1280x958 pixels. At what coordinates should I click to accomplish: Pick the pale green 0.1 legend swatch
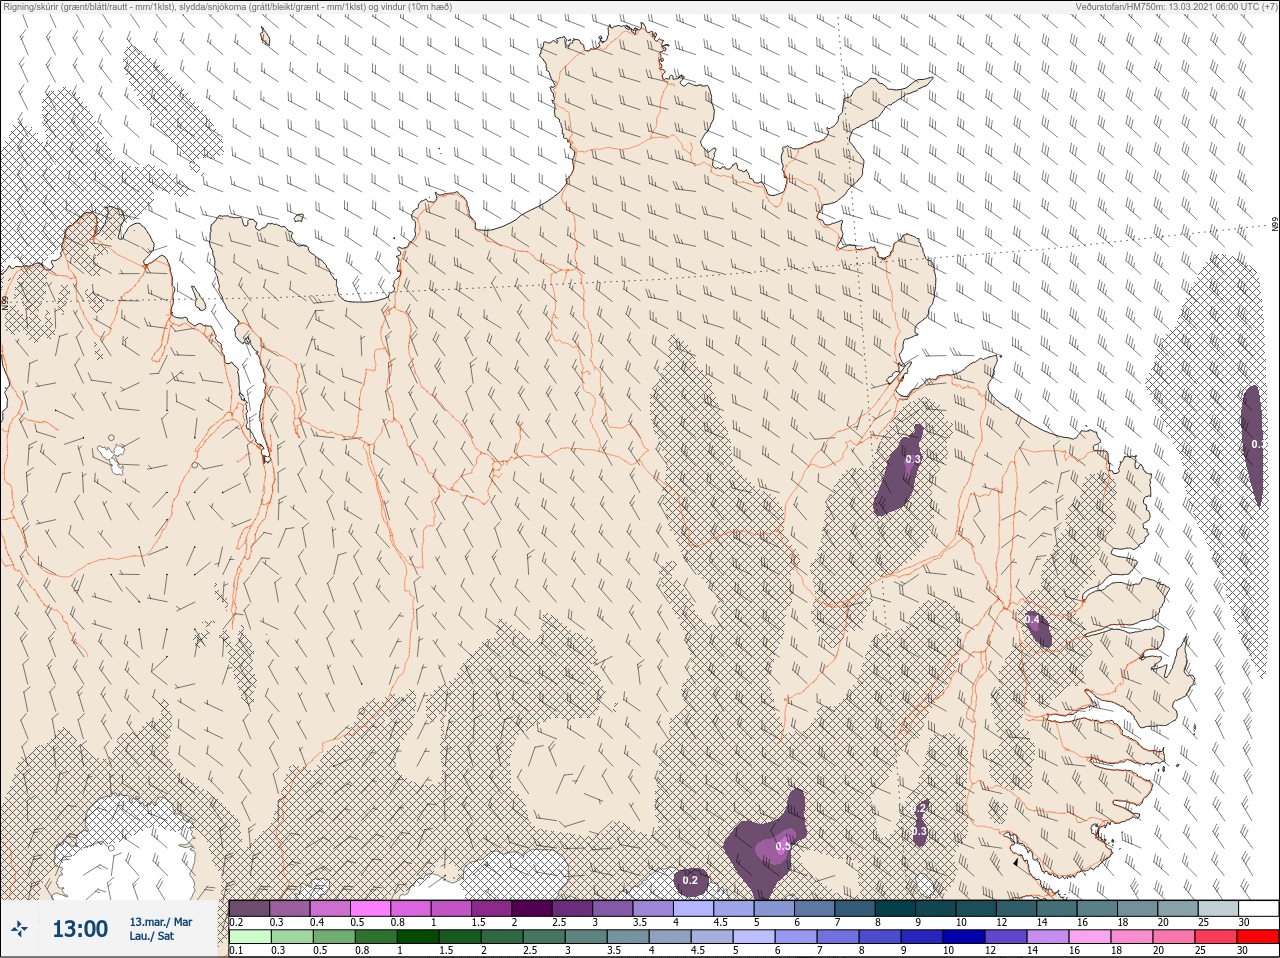tap(250, 938)
